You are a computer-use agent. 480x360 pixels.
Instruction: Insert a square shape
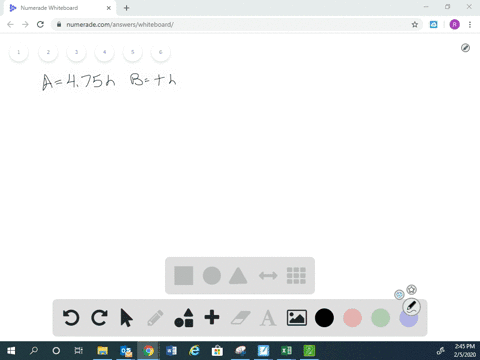(184, 276)
